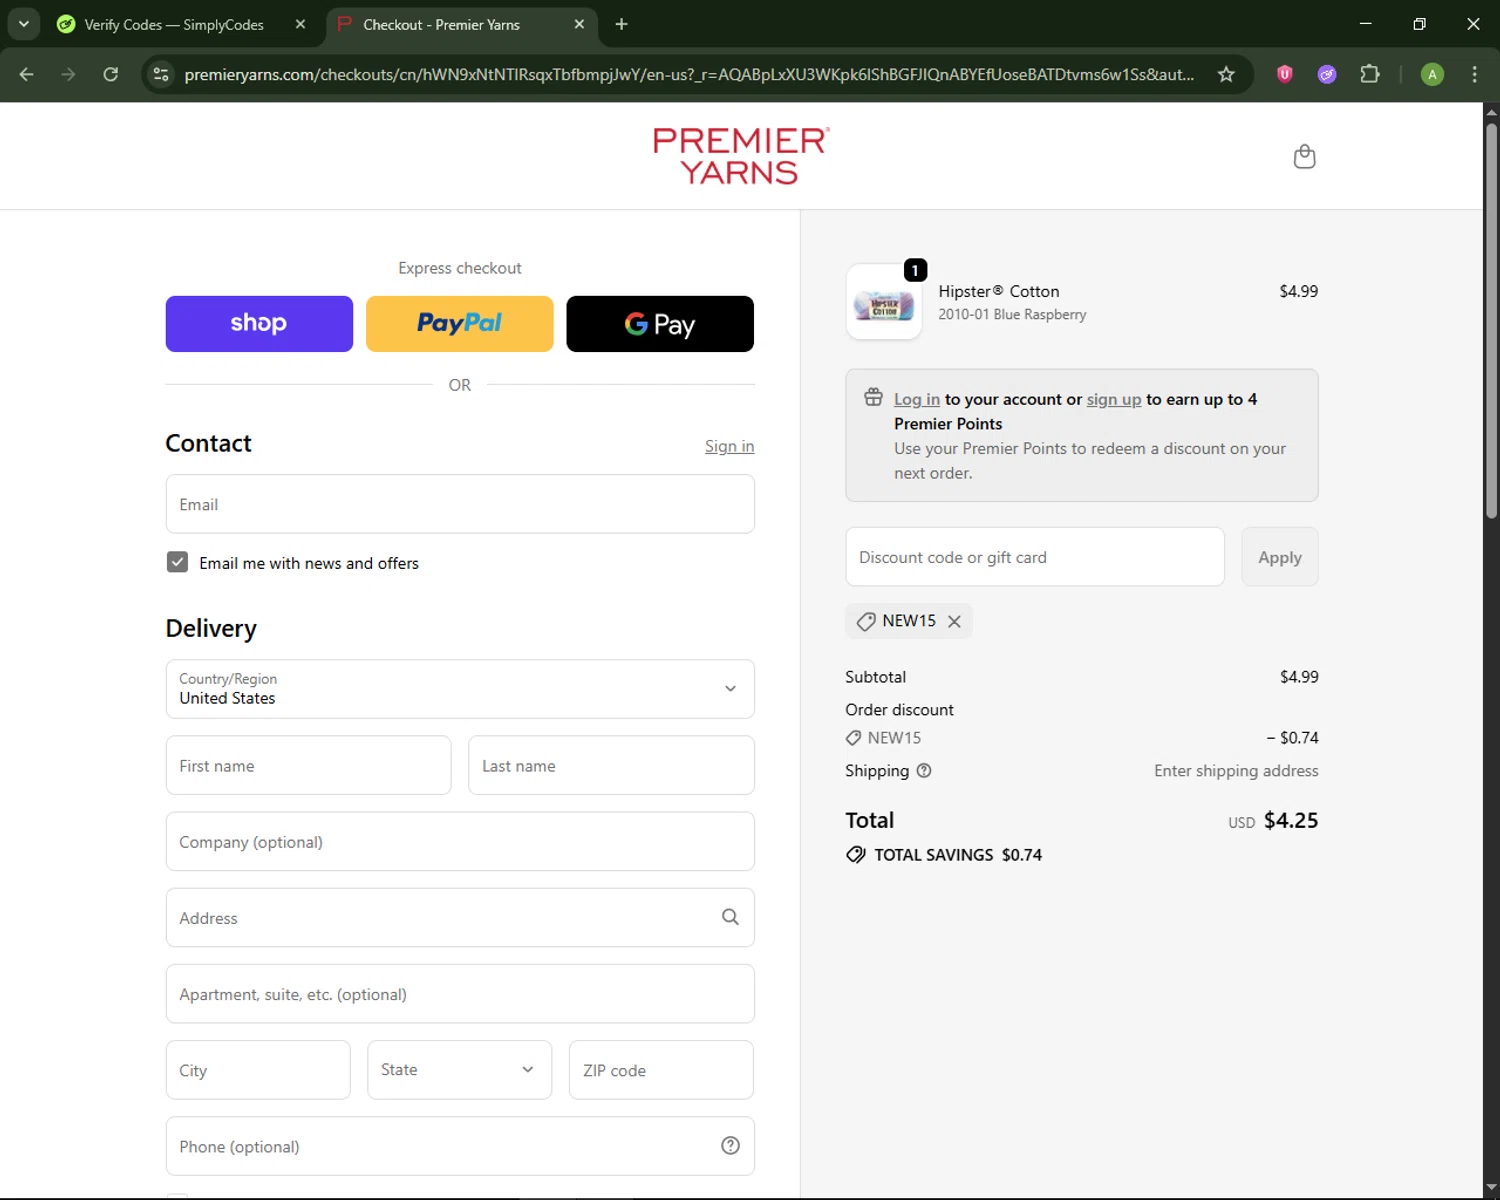The width and height of the screenshot is (1500, 1200).
Task: Open a new browser tab
Action: coord(621,24)
